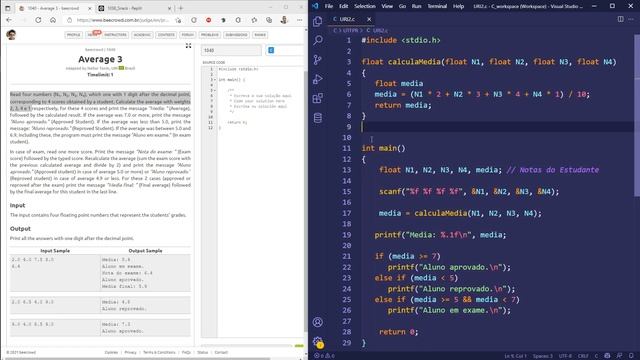640x360 pixels.
Task: Change the CRLF end-of-line setting
Action: [583, 356]
